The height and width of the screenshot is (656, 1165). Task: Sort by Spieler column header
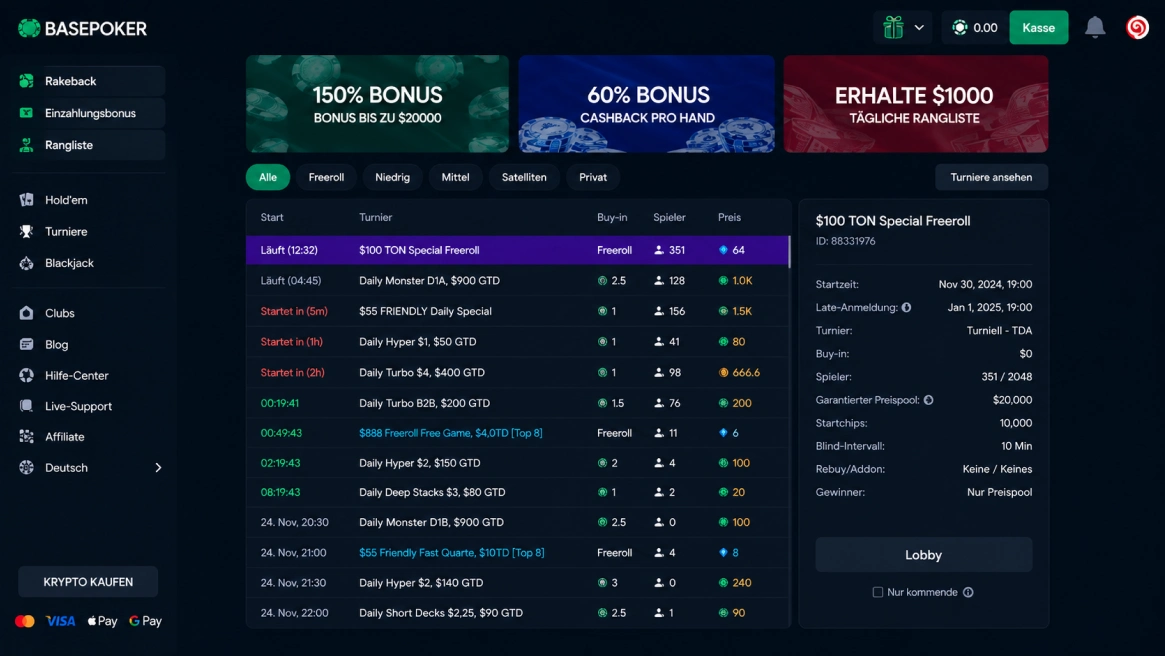pos(669,218)
